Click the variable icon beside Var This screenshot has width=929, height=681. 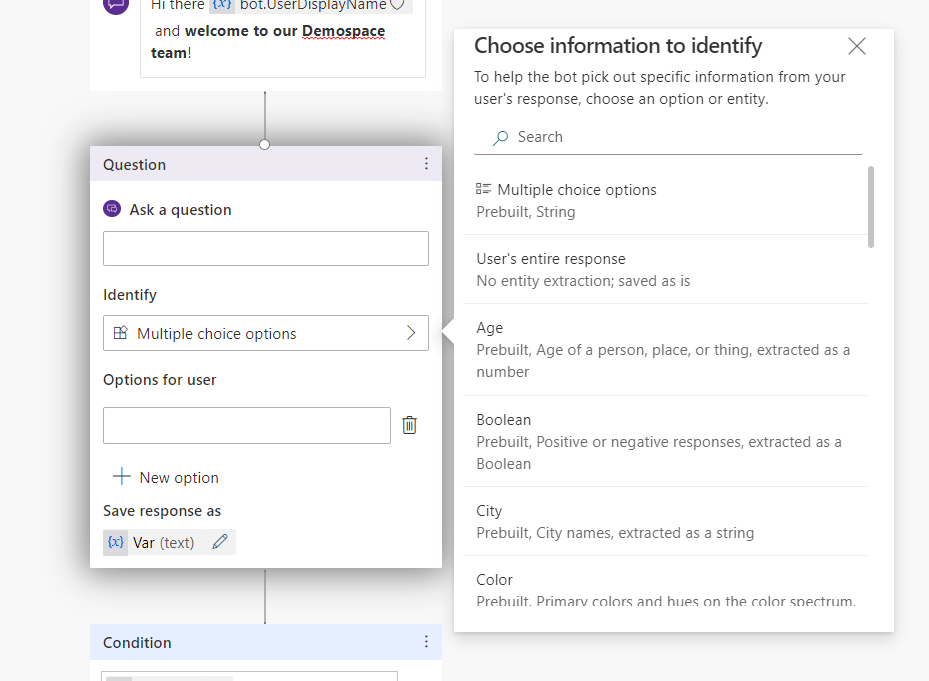pos(116,542)
